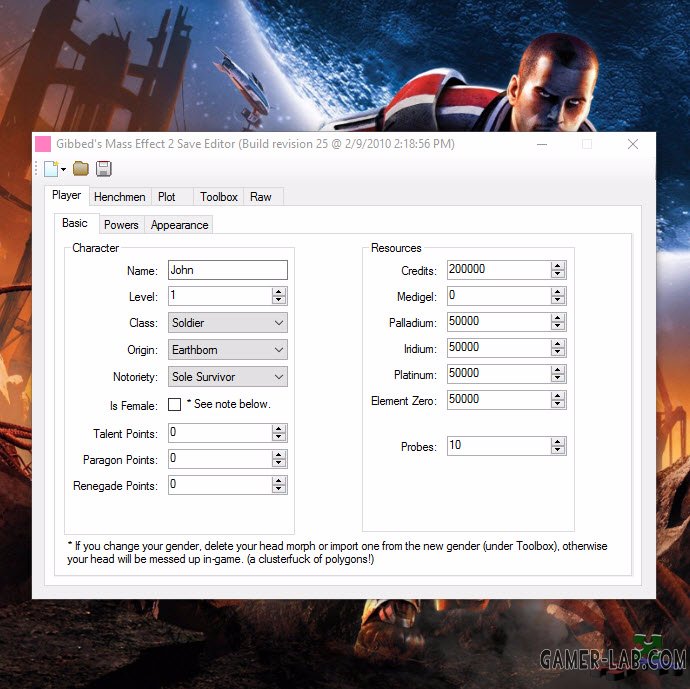Decrease Platinum with the down arrow

pyautogui.click(x=558, y=378)
